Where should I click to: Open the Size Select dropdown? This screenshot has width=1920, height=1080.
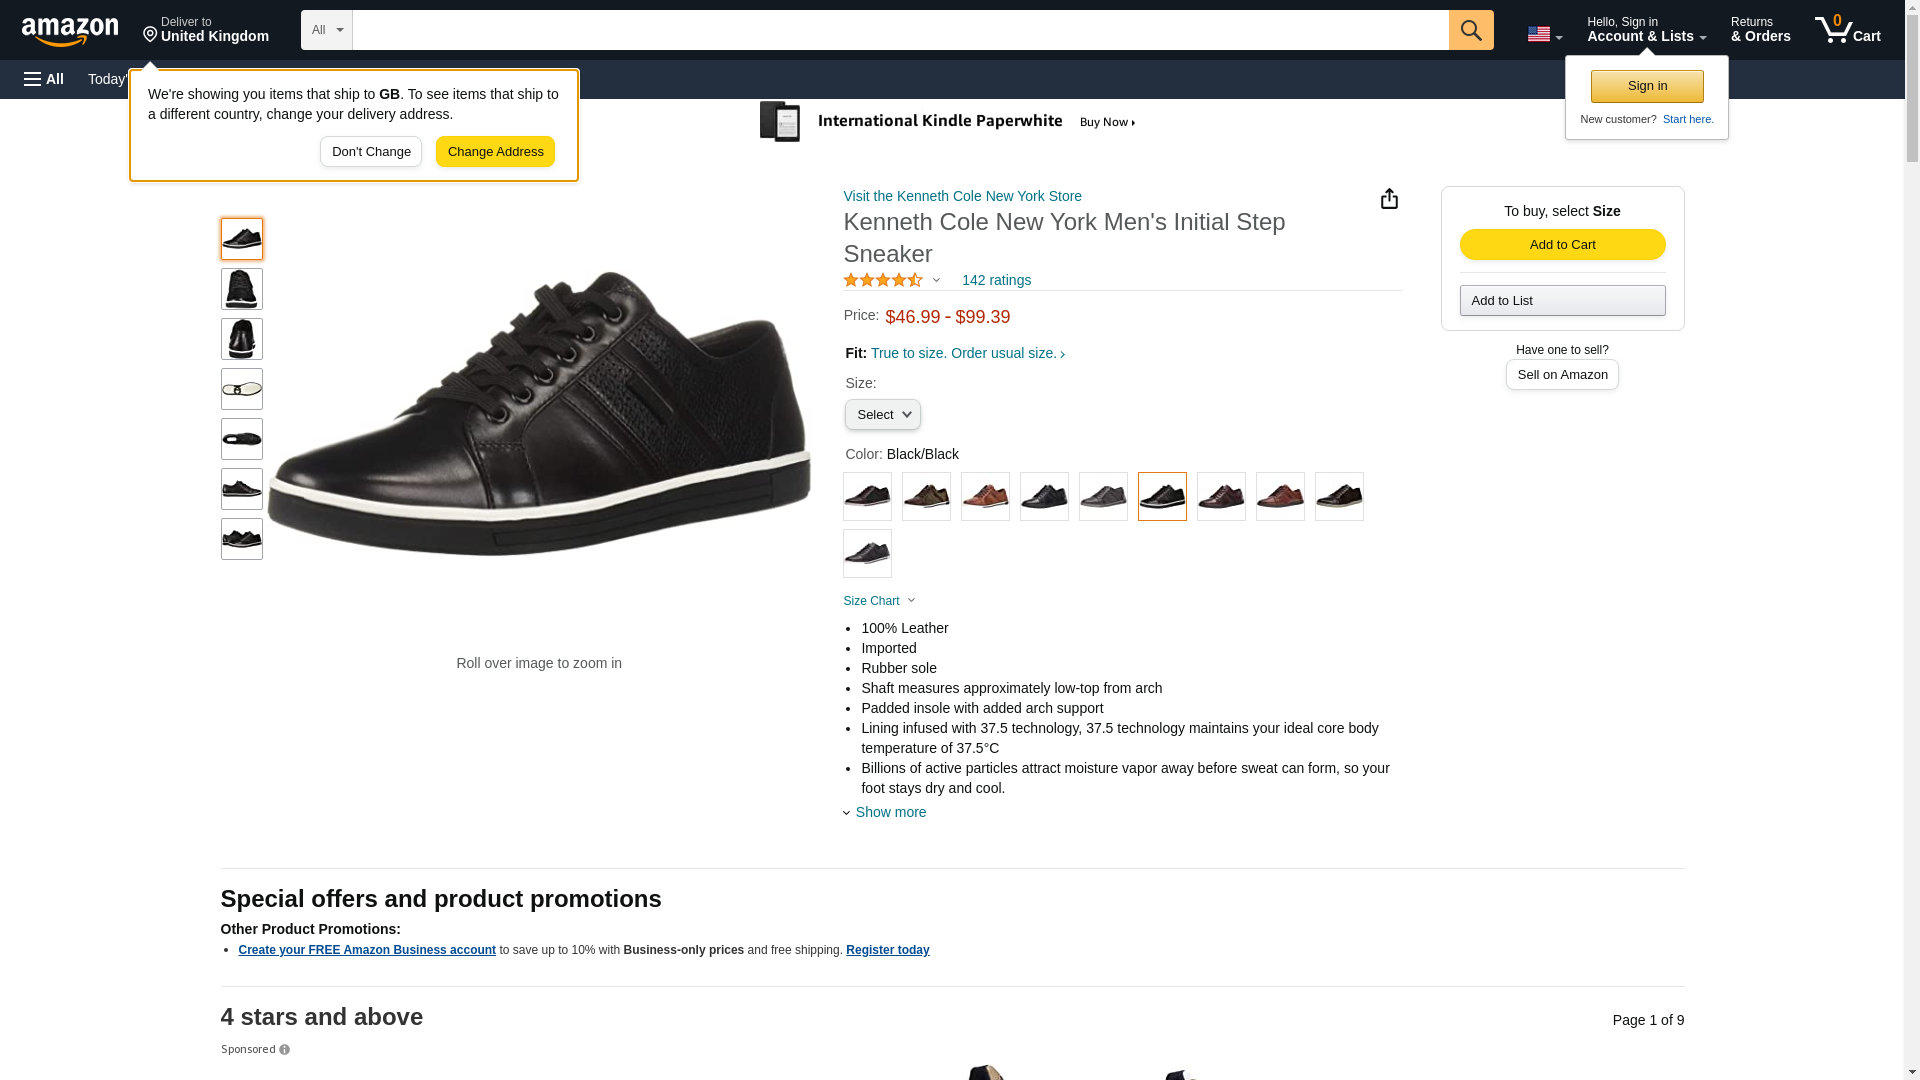(x=882, y=415)
